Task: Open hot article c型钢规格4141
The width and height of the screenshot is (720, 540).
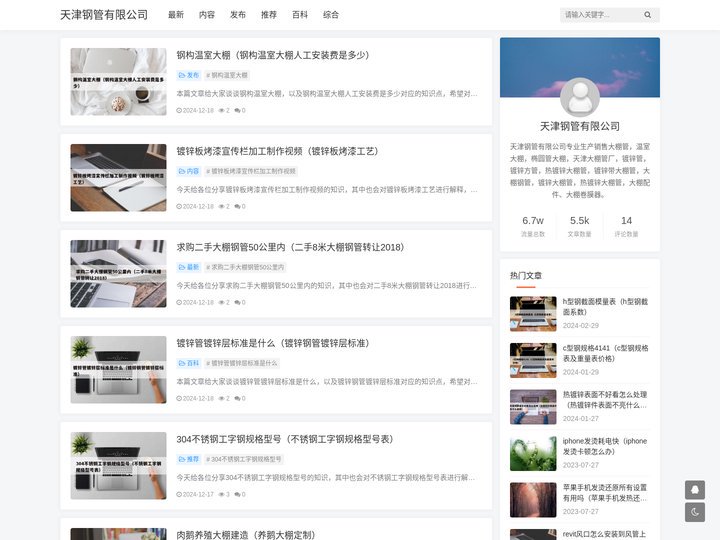Action: 605,353
